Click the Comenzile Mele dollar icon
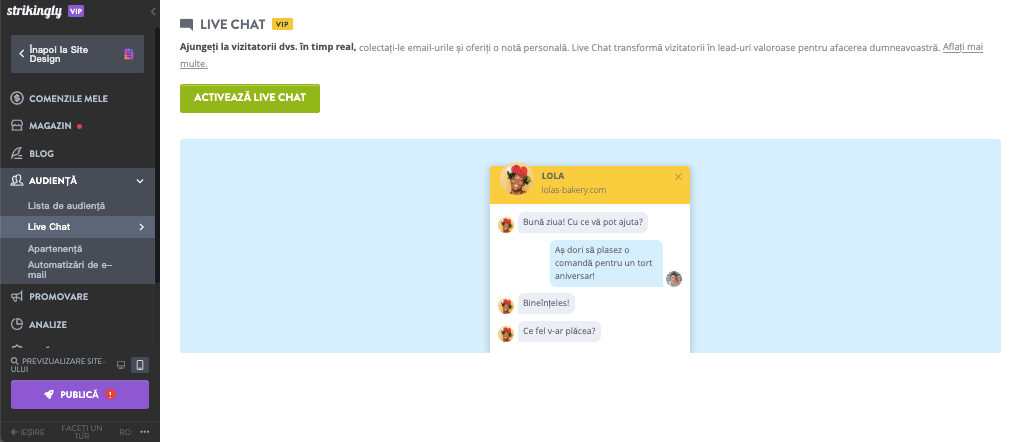This screenshot has width=1018, height=442. click(x=18, y=99)
